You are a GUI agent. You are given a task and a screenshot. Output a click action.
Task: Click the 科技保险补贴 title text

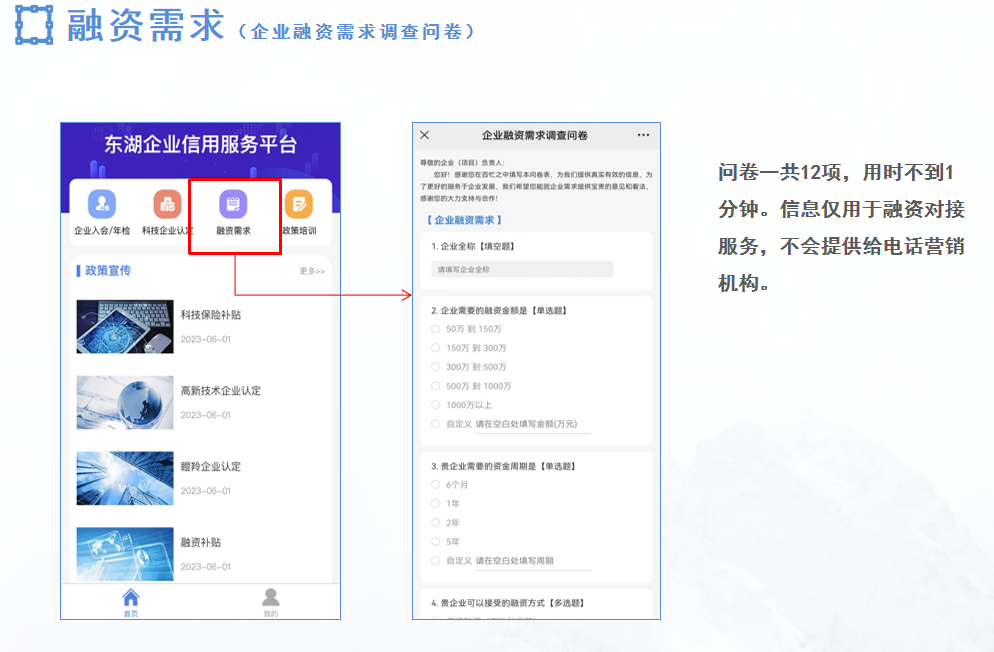(210, 315)
